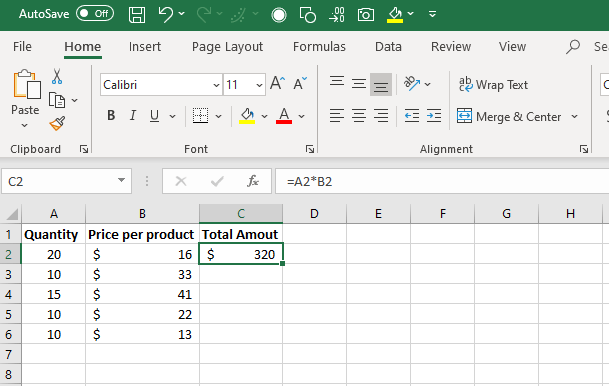This screenshot has height=386, width=609.
Task: Open Merge & Center dropdown arrow
Action: tap(574, 116)
